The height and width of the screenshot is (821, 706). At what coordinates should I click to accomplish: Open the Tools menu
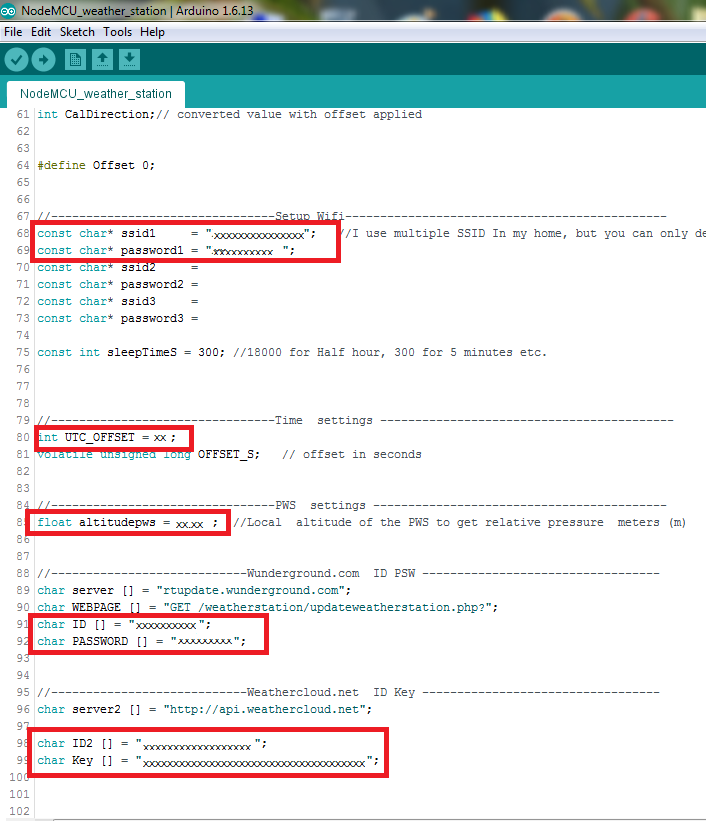coord(117,32)
